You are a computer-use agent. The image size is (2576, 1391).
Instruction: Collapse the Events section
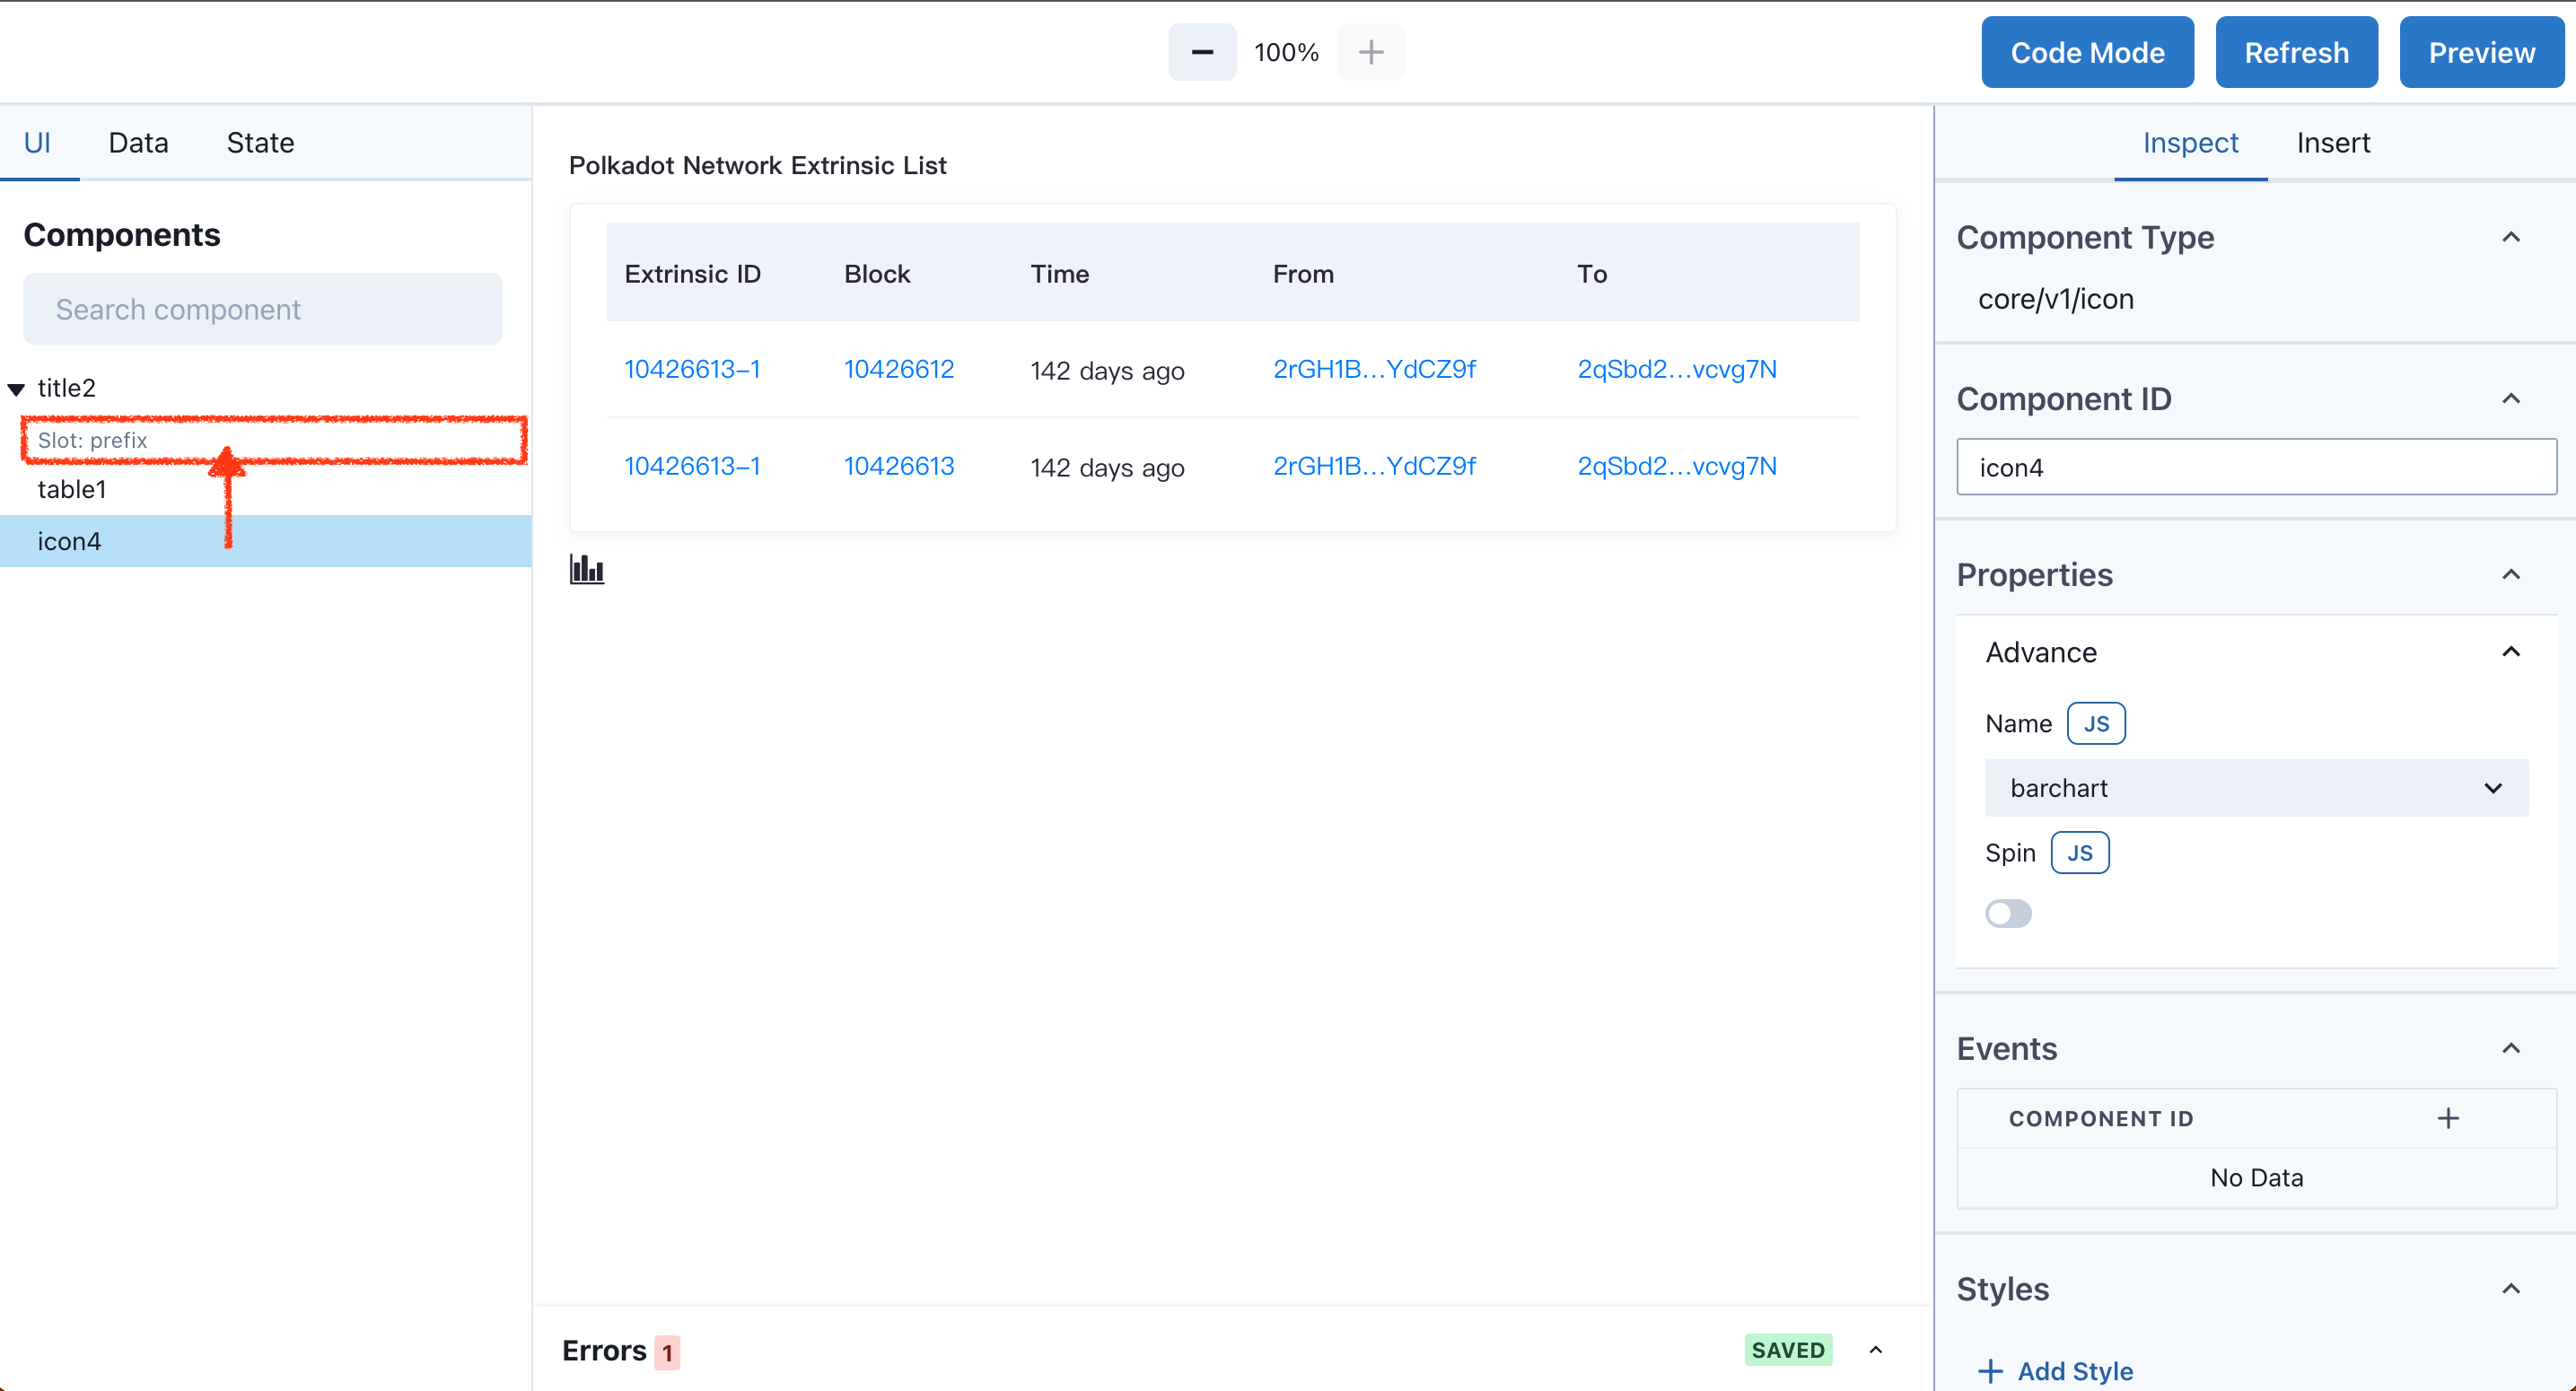[x=2511, y=1048]
